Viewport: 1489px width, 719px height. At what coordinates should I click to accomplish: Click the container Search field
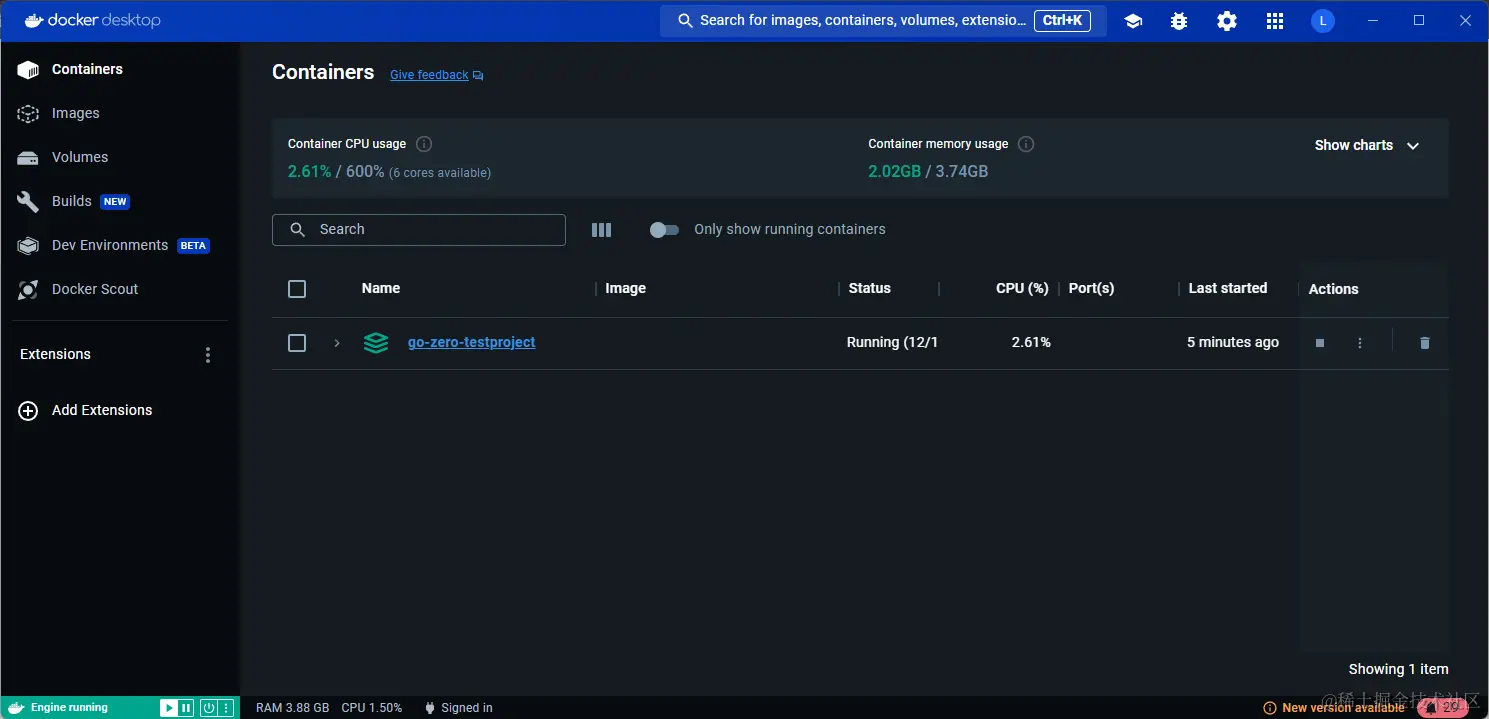(419, 230)
